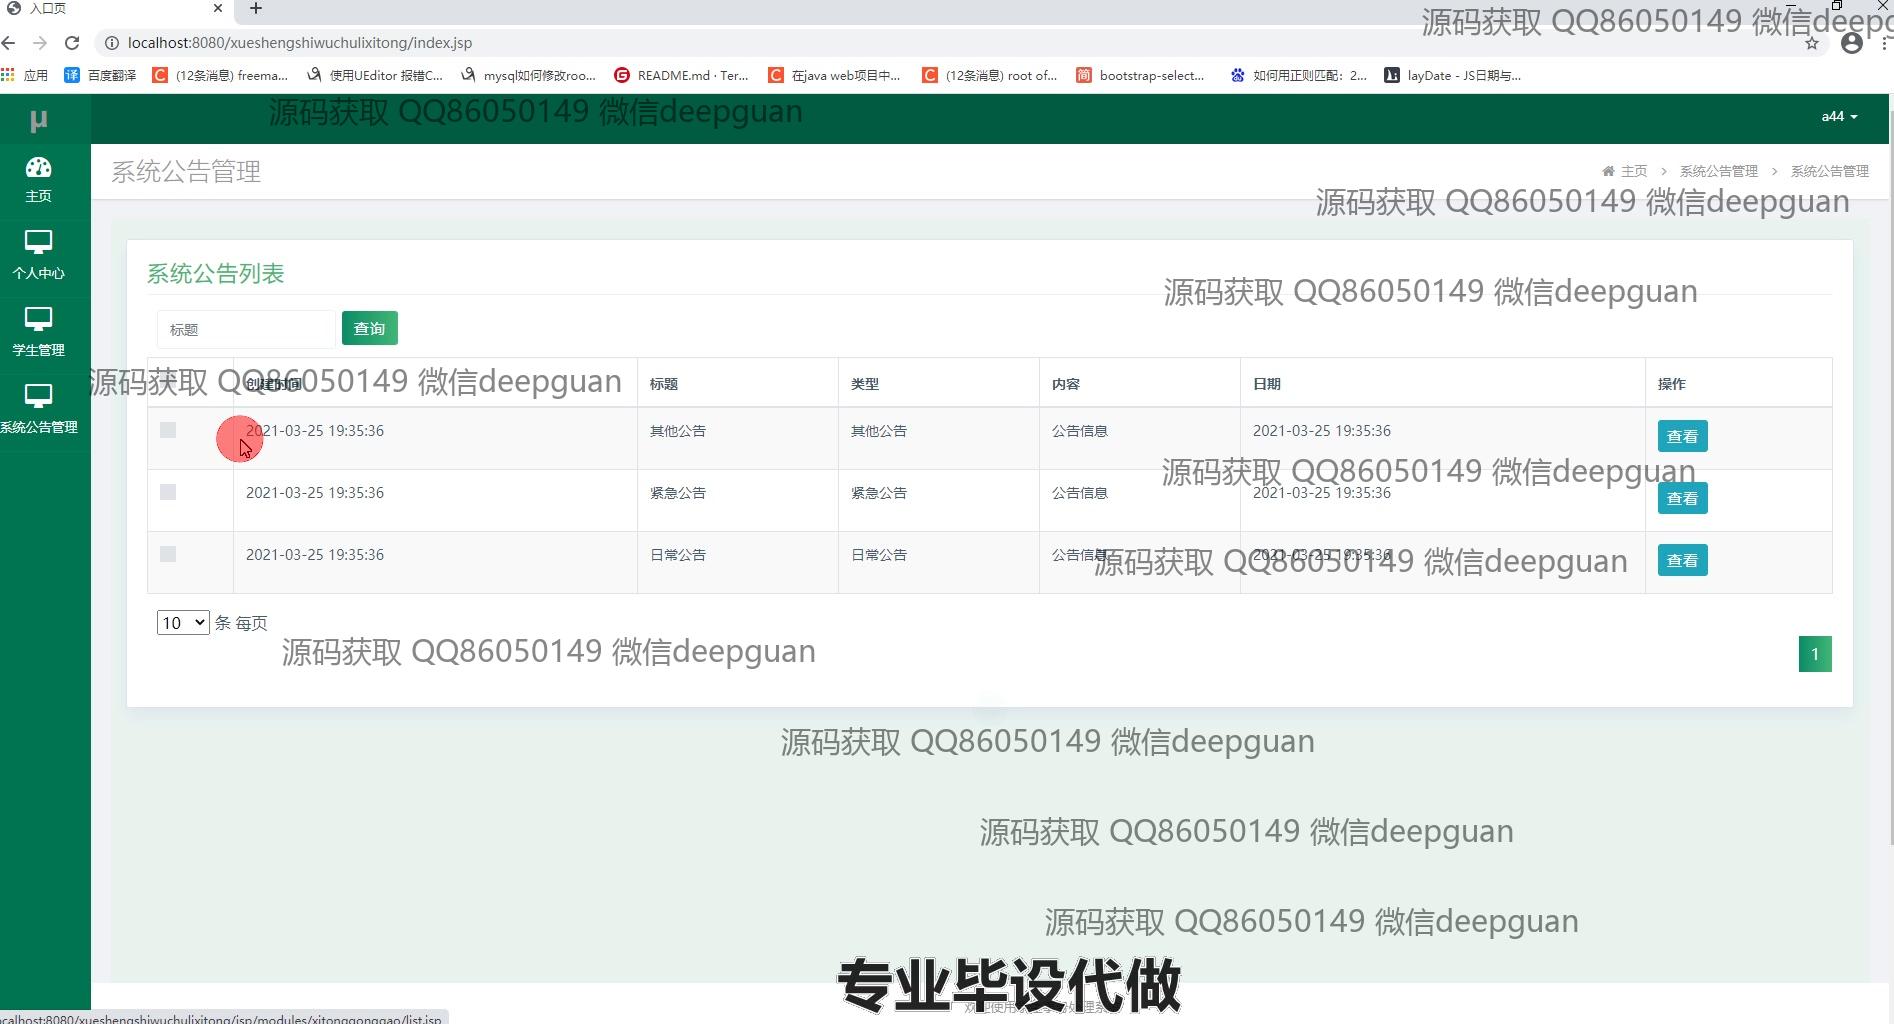This screenshot has height=1024, width=1894.
Task: Click the dashboard icon for 主页
Action: pos(38,168)
